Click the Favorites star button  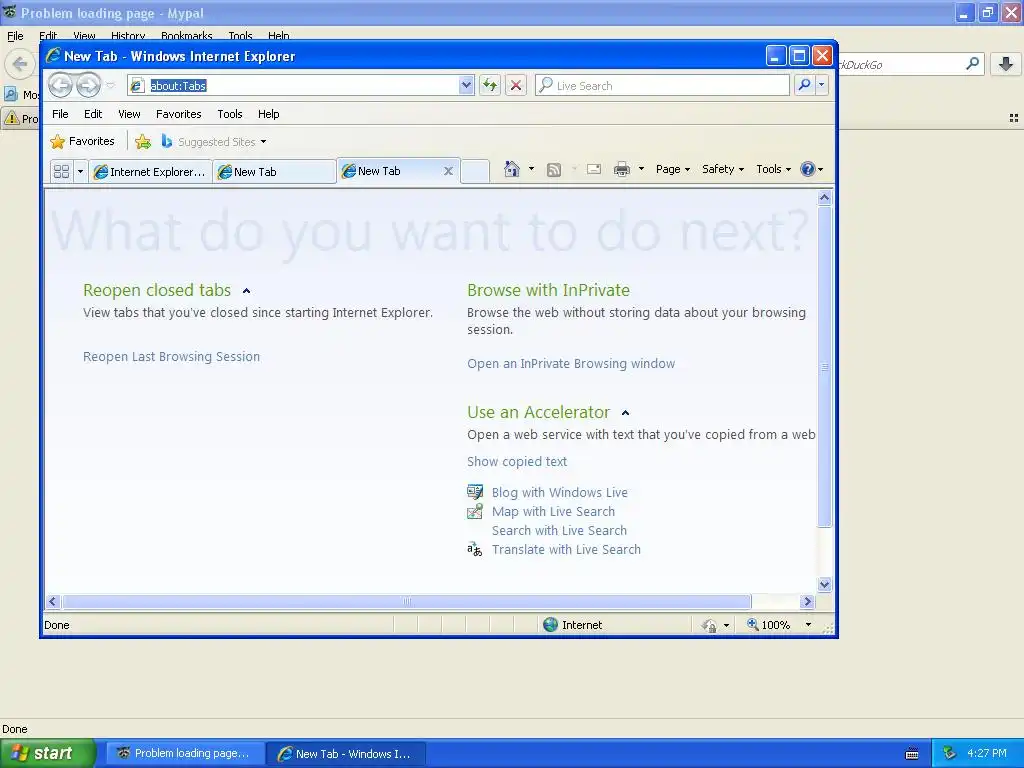point(82,141)
